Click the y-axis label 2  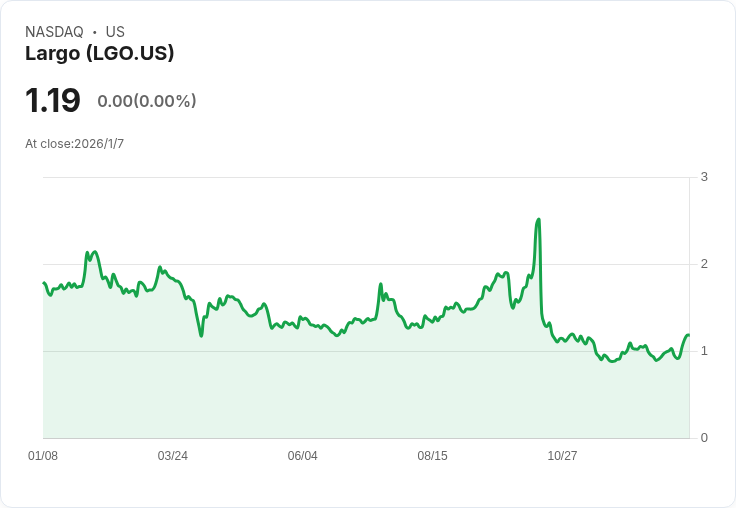click(x=704, y=264)
